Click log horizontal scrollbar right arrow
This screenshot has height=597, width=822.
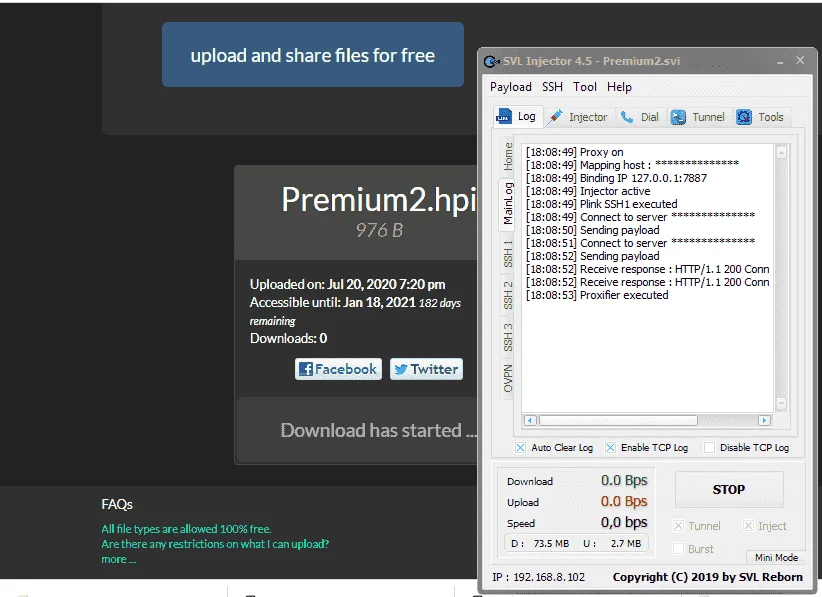point(764,420)
